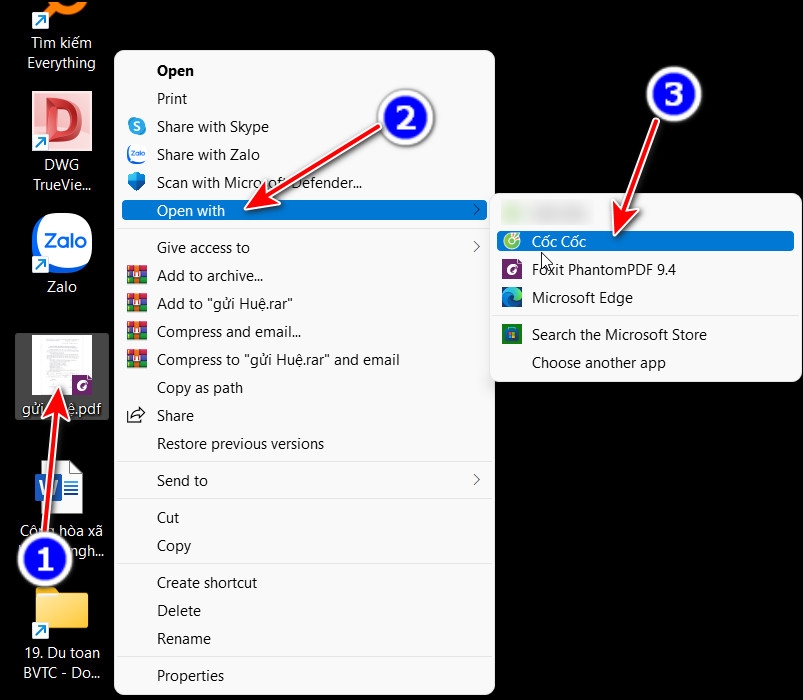Click WinRAR icon next to Add to archive
This screenshot has width=803, height=700.
coord(137,275)
